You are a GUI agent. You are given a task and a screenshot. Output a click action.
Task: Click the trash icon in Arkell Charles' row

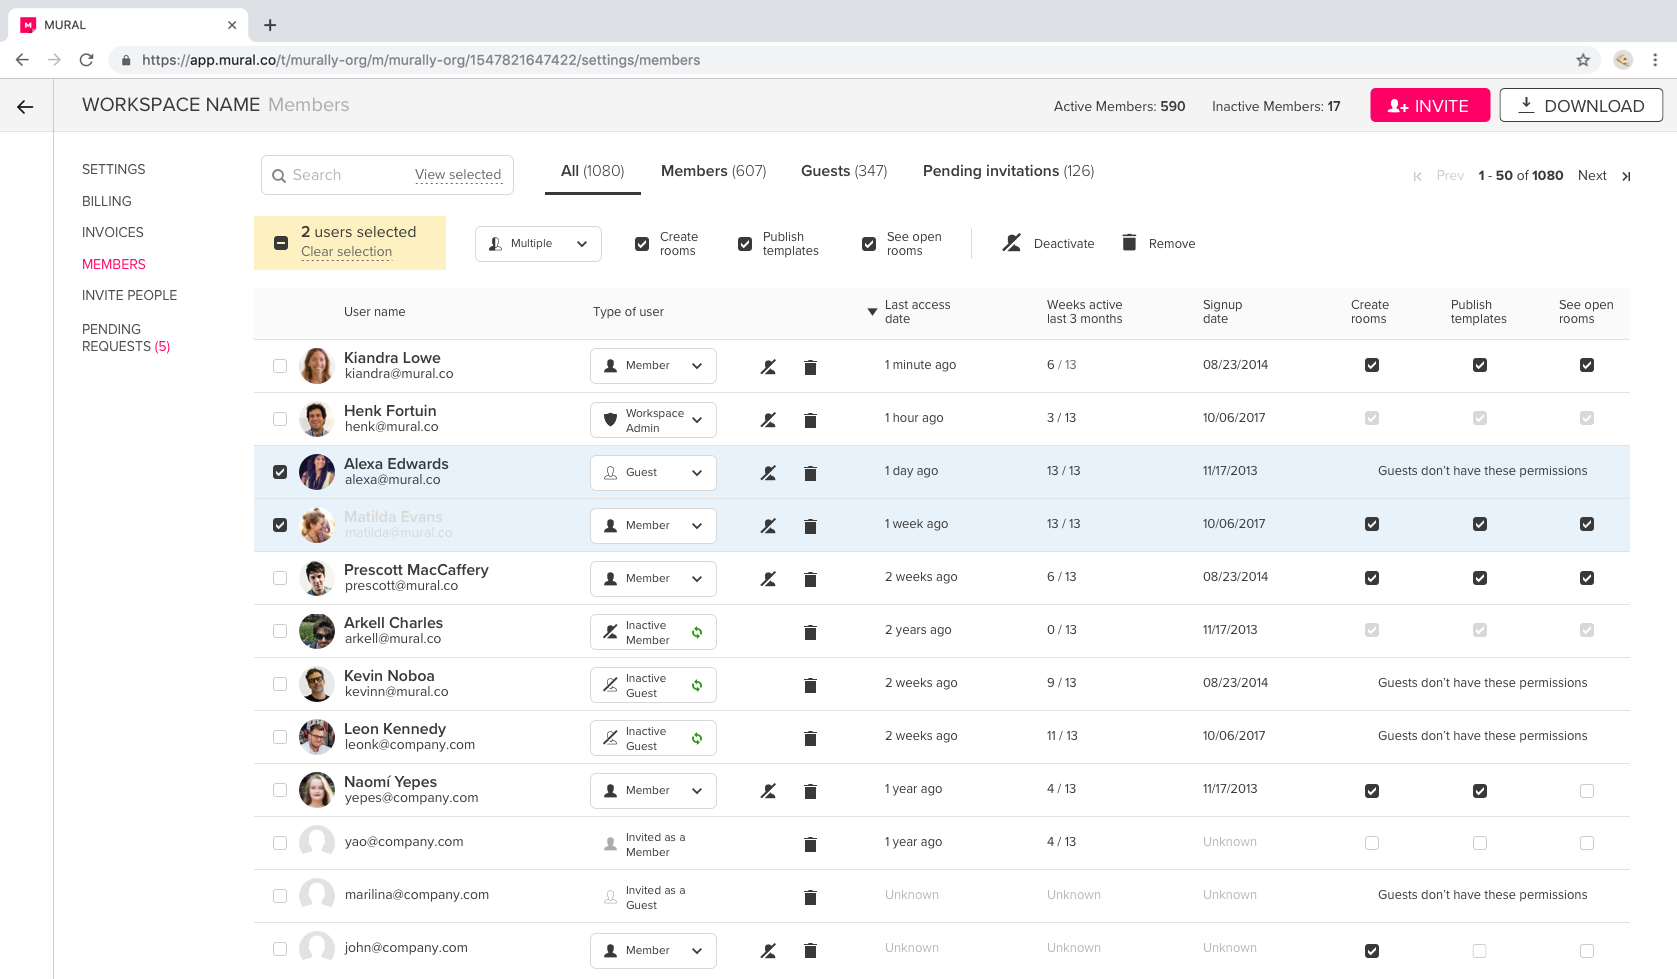pos(810,632)
